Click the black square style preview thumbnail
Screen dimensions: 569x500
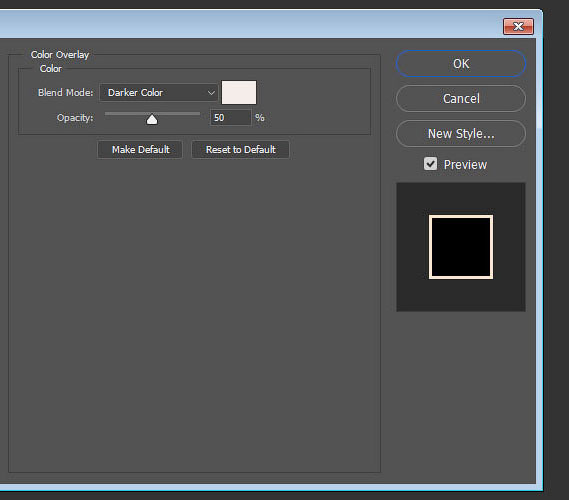coord(461,247)
